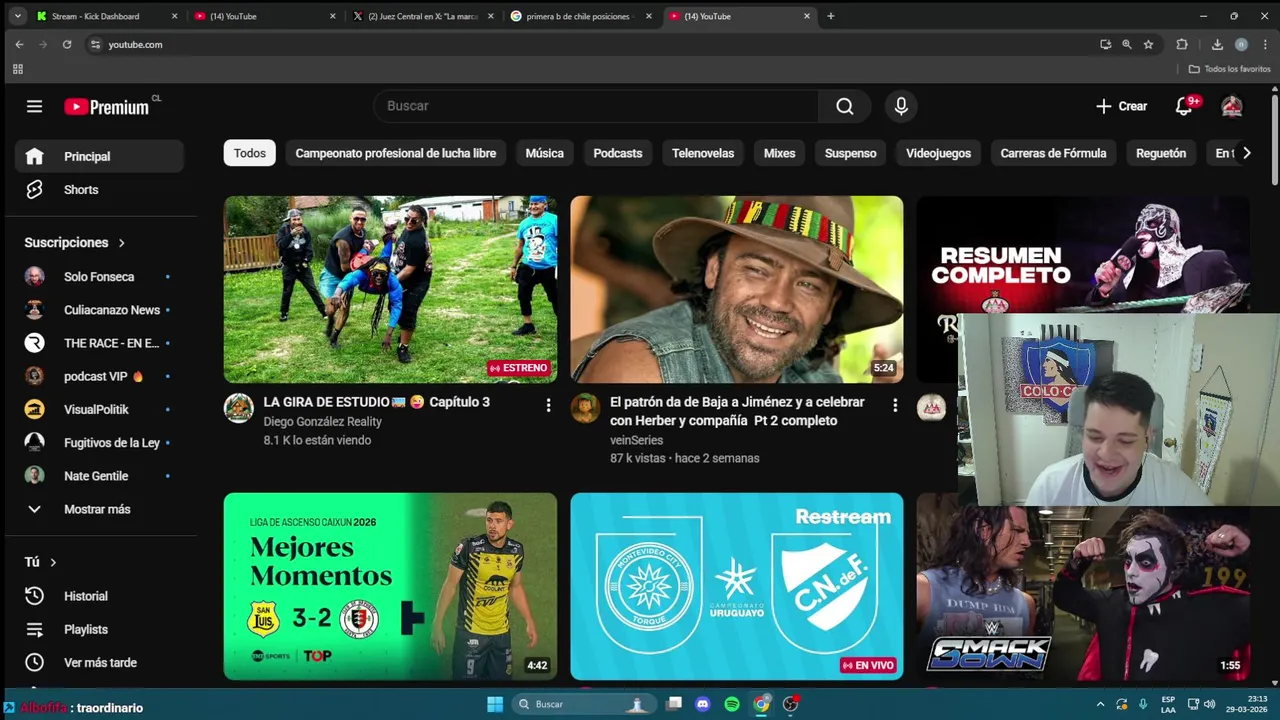Viewport: 1280px width, 720px height.
Task: Expand the Tú section
Action: [x=40, y=562]
